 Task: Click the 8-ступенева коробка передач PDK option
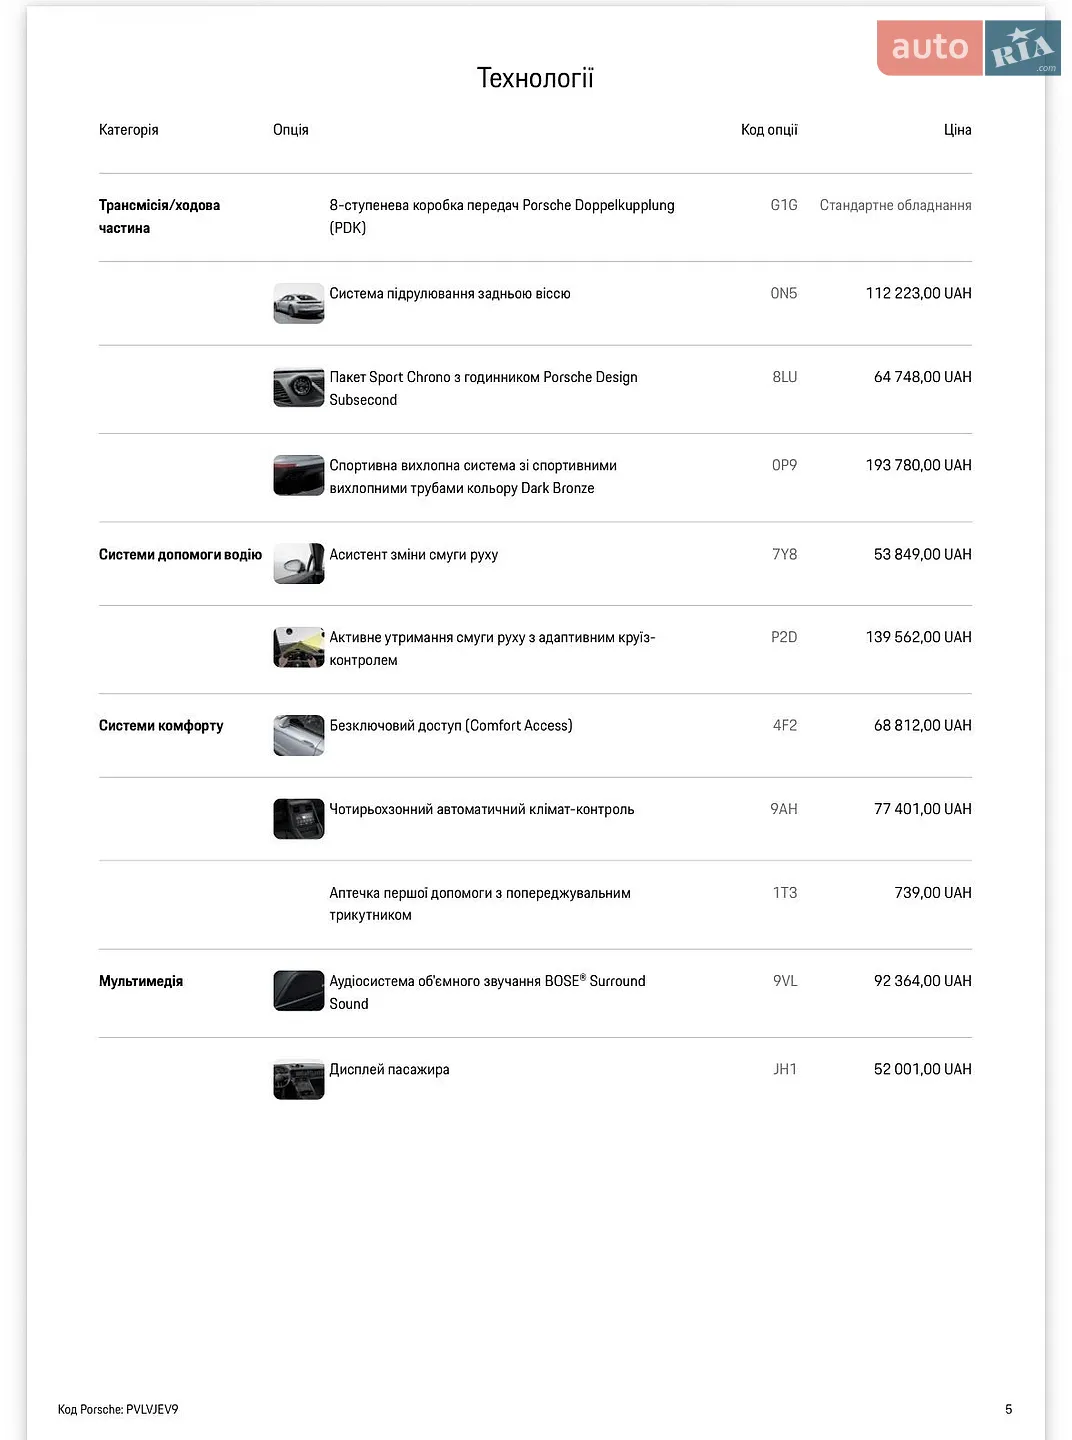[x=502, y=216]
